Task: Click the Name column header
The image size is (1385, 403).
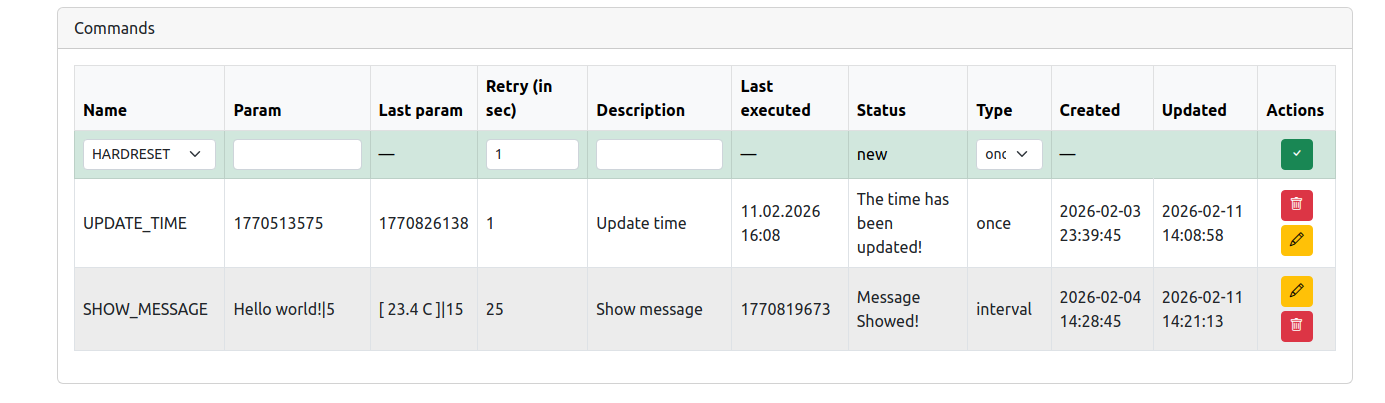Action: point(105,110)
